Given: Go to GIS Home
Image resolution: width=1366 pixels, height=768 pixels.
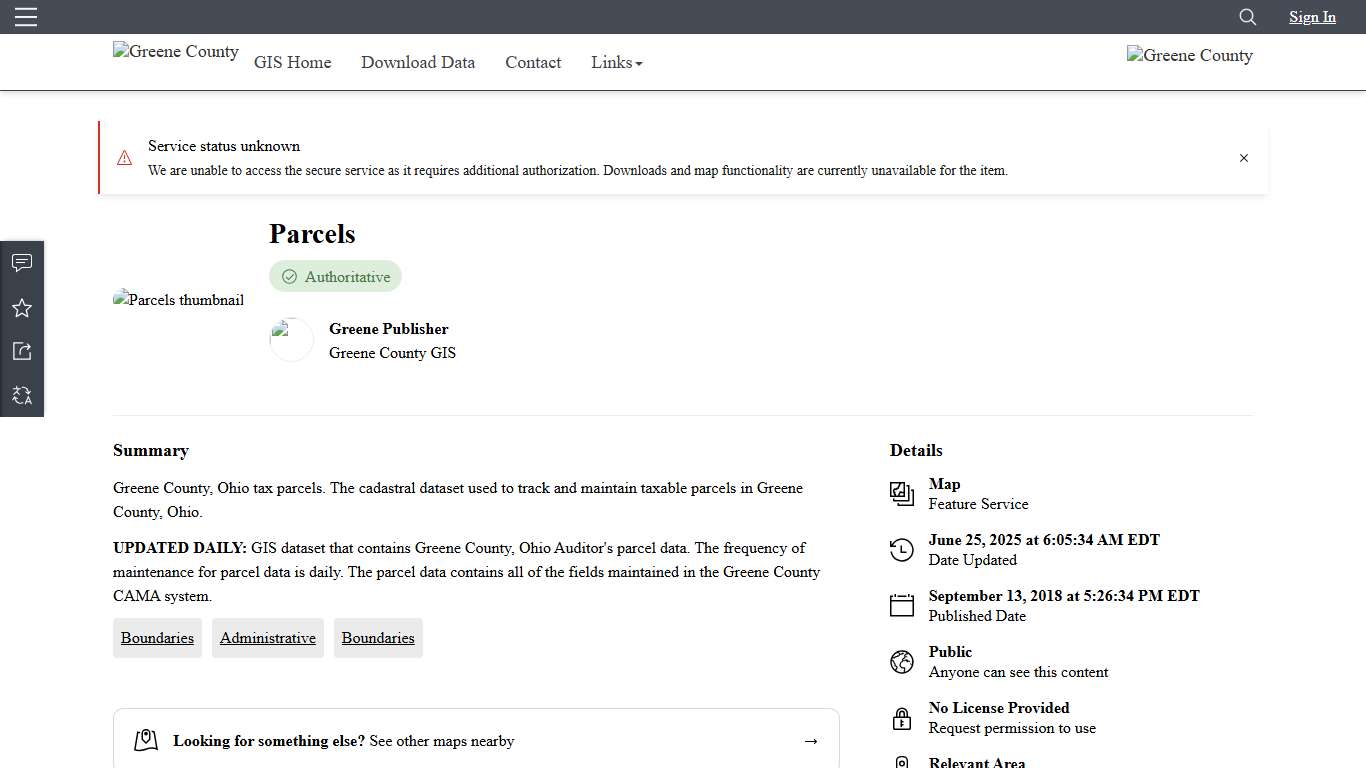Looking at the screenshot, I should pos(292,62).
